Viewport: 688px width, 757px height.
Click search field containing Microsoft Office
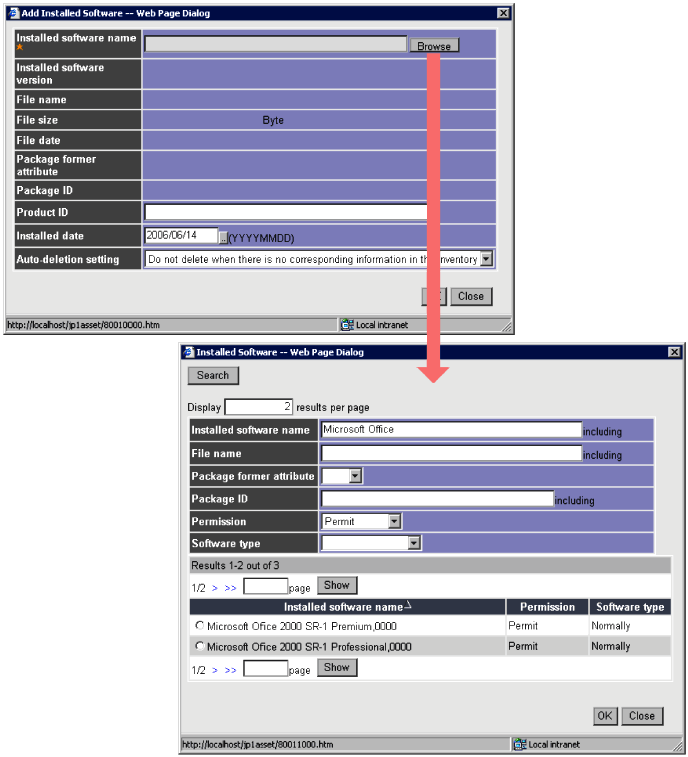click(x=451, y=430)
